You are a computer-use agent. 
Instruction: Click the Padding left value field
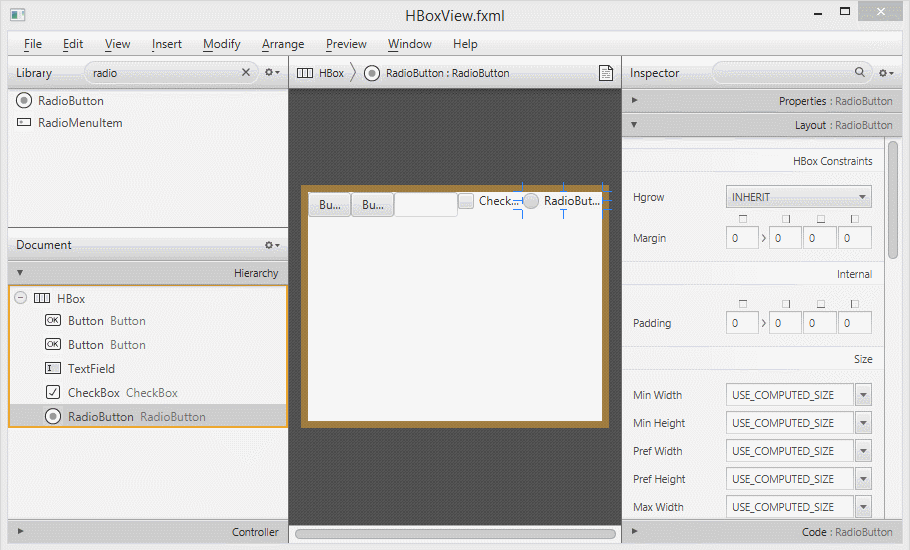click(855, 323)
